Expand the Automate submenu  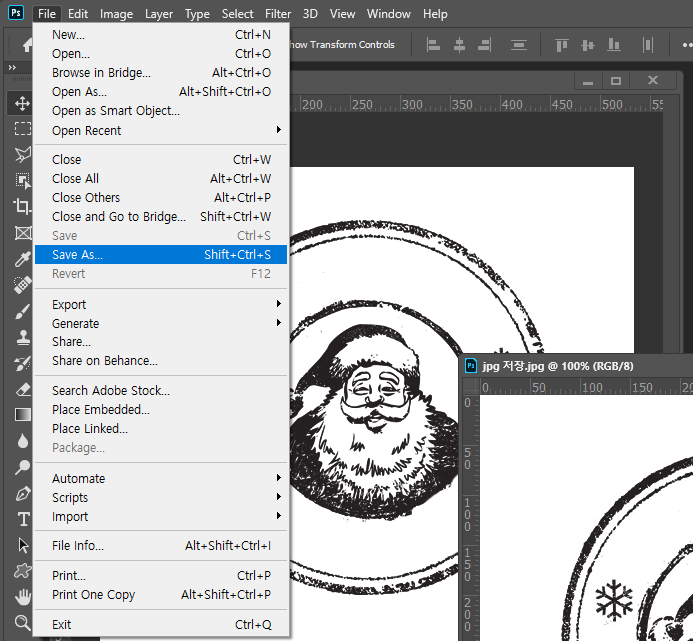tap(161, 478)
